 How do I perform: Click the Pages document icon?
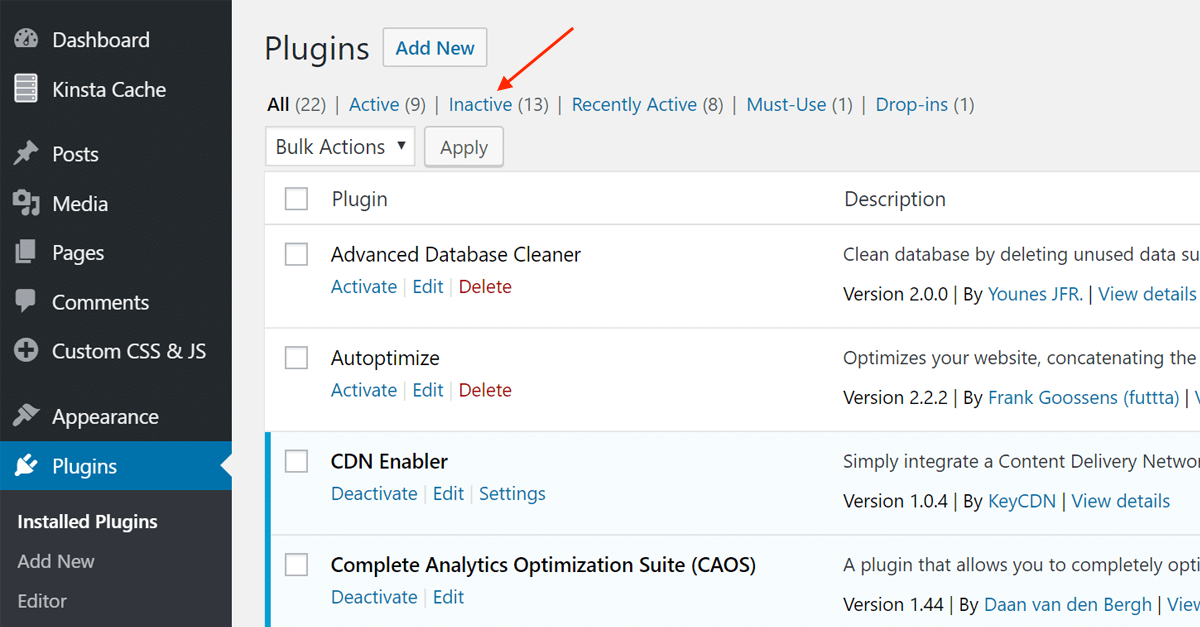tap(26, 253)
